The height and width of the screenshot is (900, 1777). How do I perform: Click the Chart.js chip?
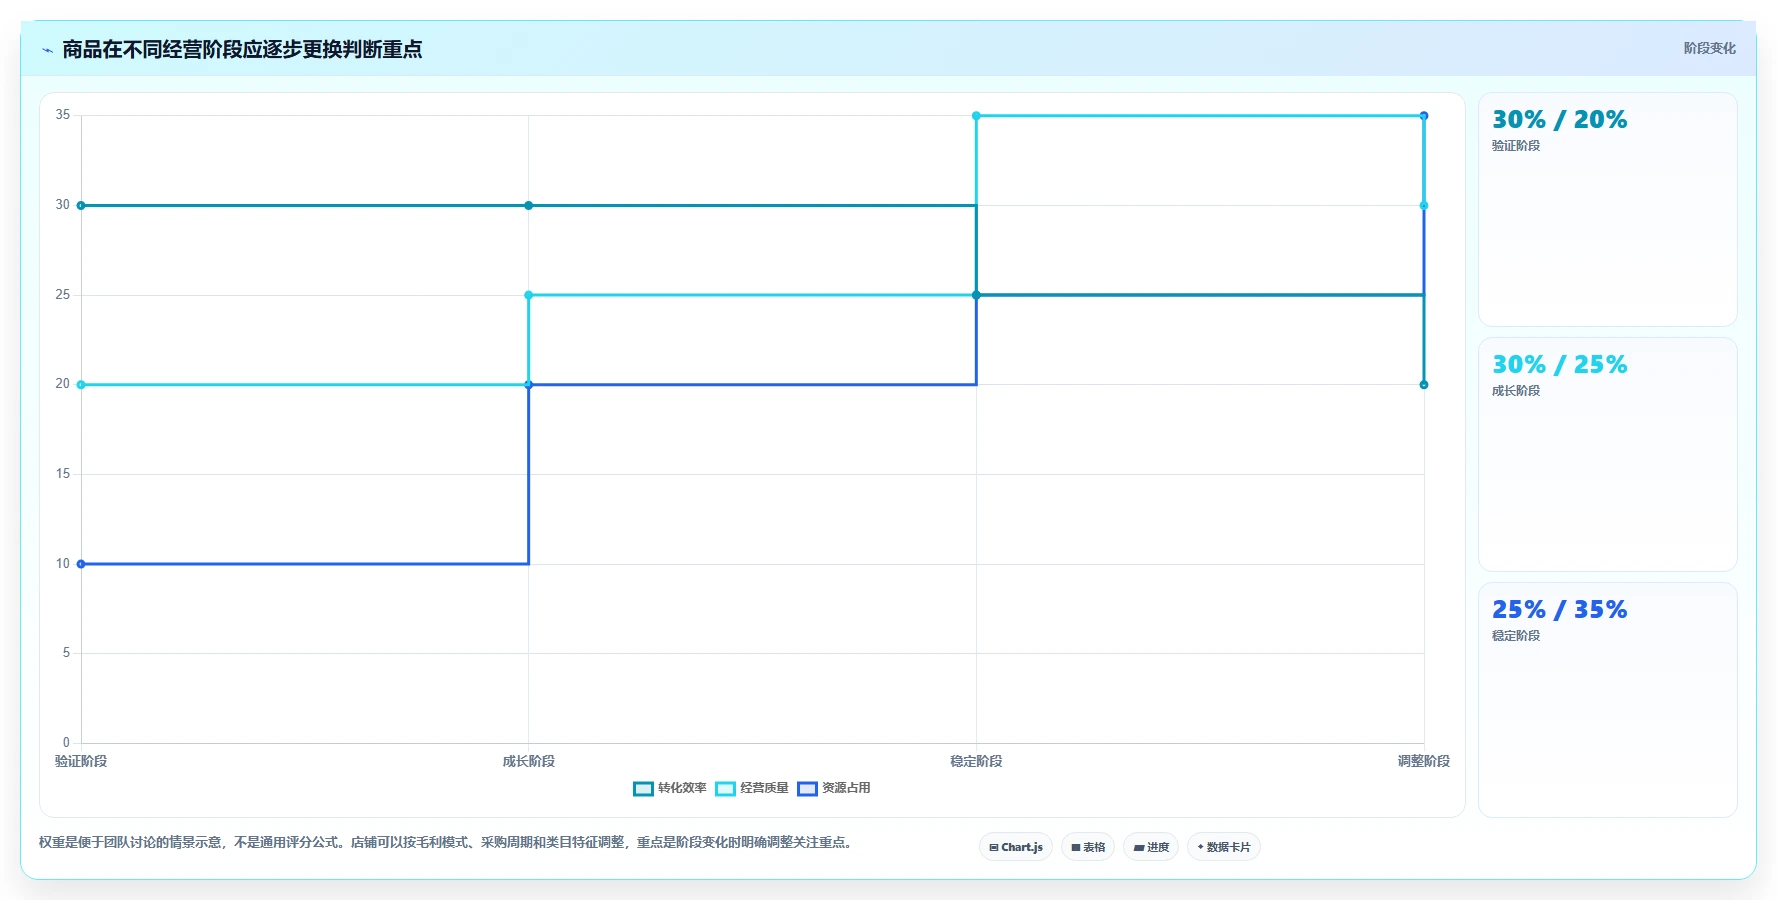click(x=1015, y=847)
